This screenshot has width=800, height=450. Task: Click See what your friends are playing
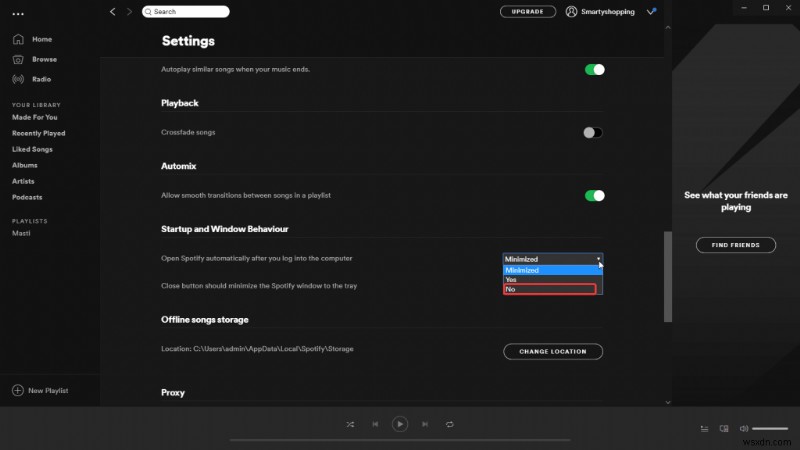[736, 201]
